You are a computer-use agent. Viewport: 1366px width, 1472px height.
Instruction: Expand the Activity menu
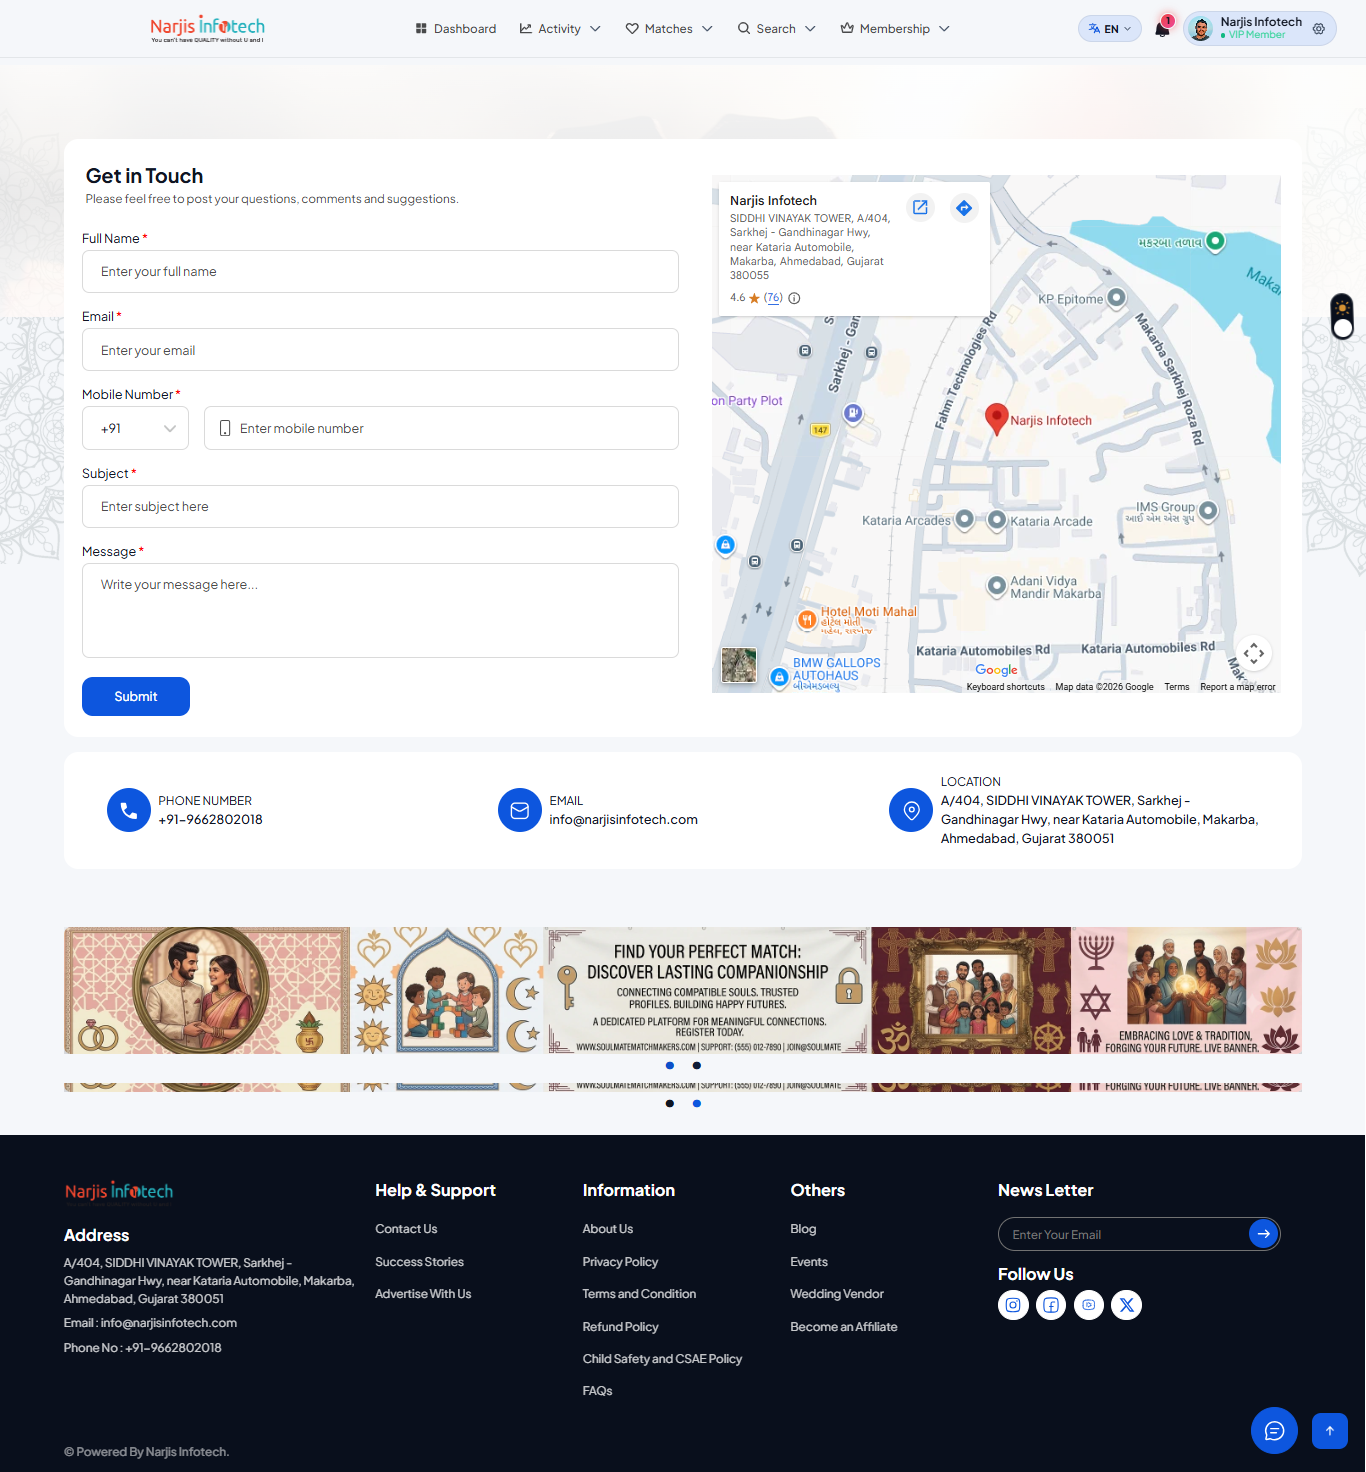(560, 29)
